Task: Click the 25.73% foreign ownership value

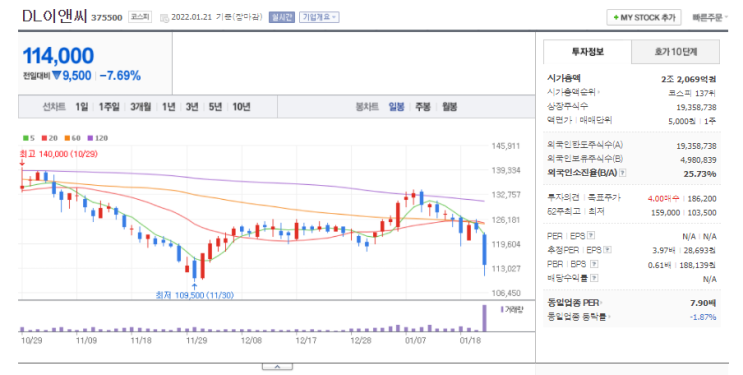Action: 700,174
